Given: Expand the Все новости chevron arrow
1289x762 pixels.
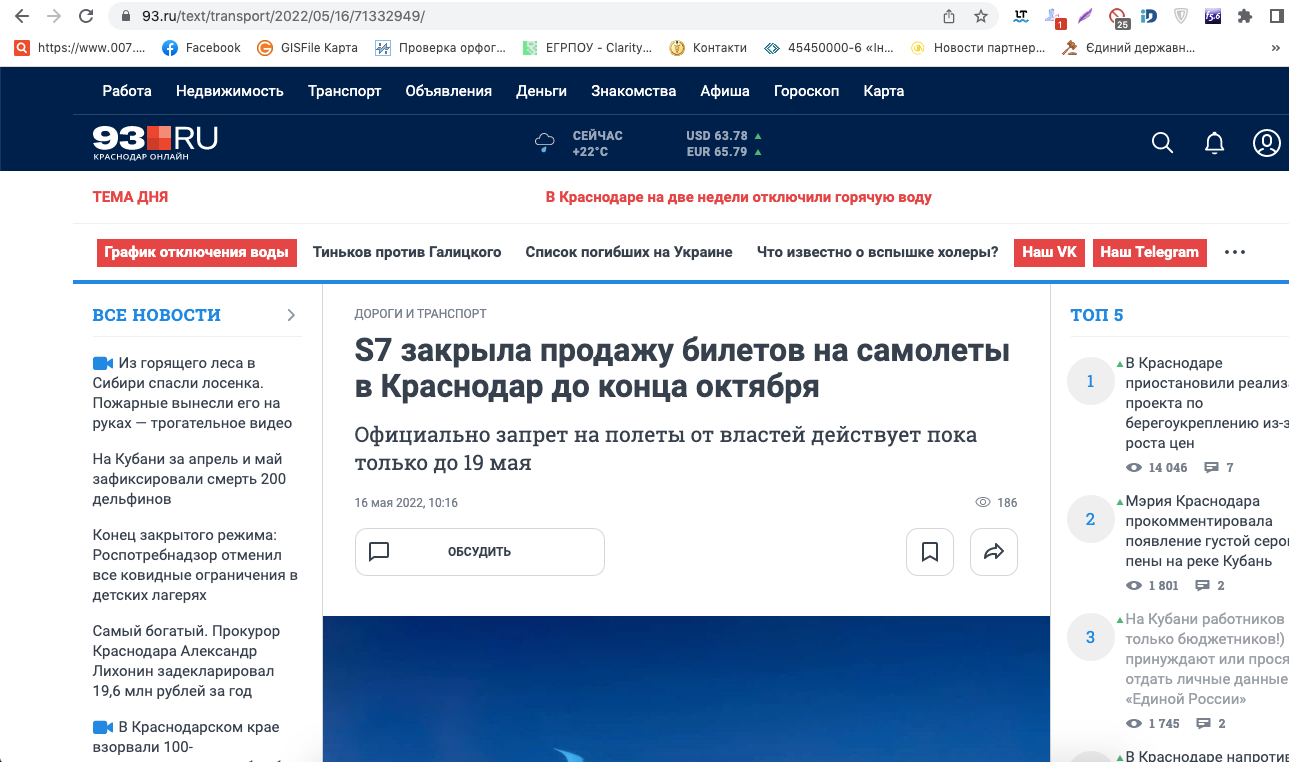Looking at the screenshot, I should click(291, 315).
